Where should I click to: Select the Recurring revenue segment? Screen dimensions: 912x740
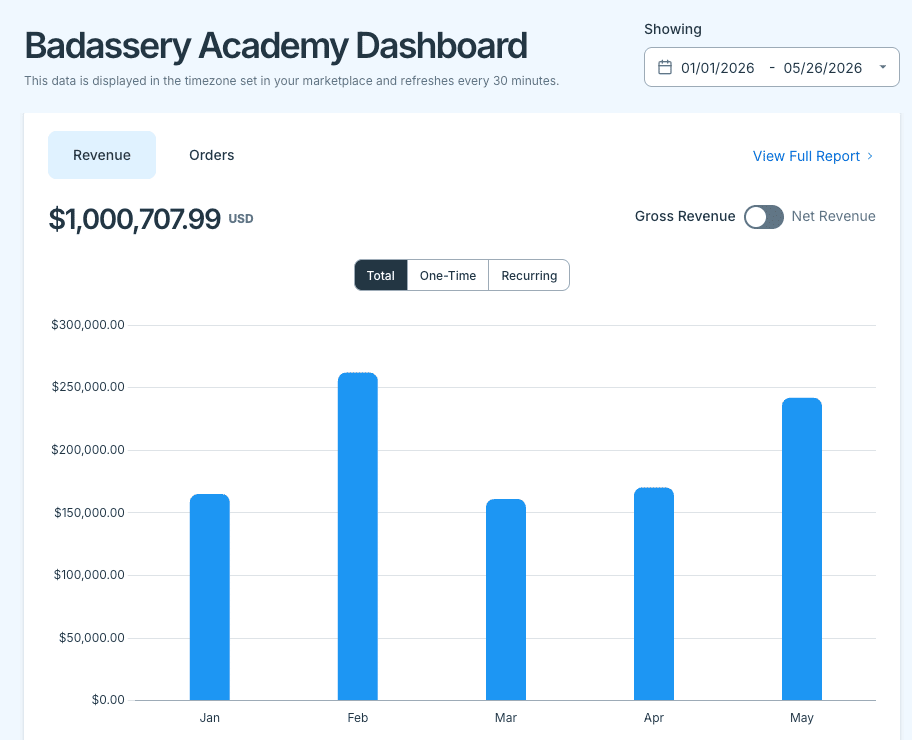tap(529, 275)
